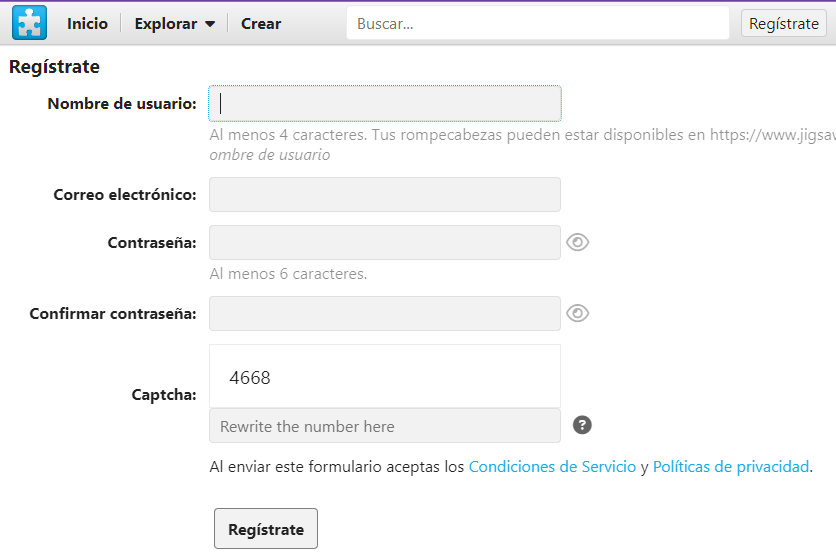This screenshot has height=553, width=836.
Task: Click the jigsaw puzzle piece logo
Action: point(30,23)
